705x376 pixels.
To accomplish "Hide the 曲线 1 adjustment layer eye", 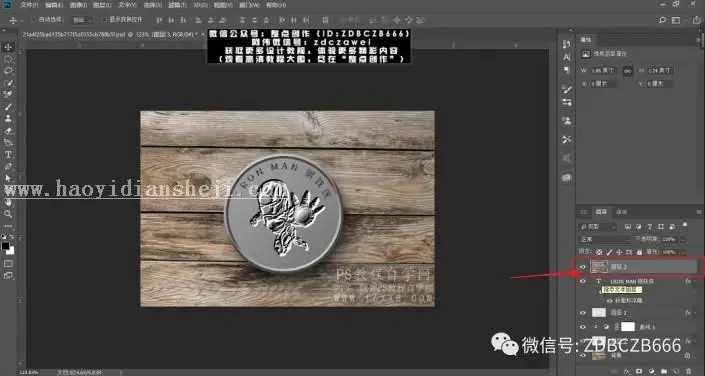I will pos(583,327).
